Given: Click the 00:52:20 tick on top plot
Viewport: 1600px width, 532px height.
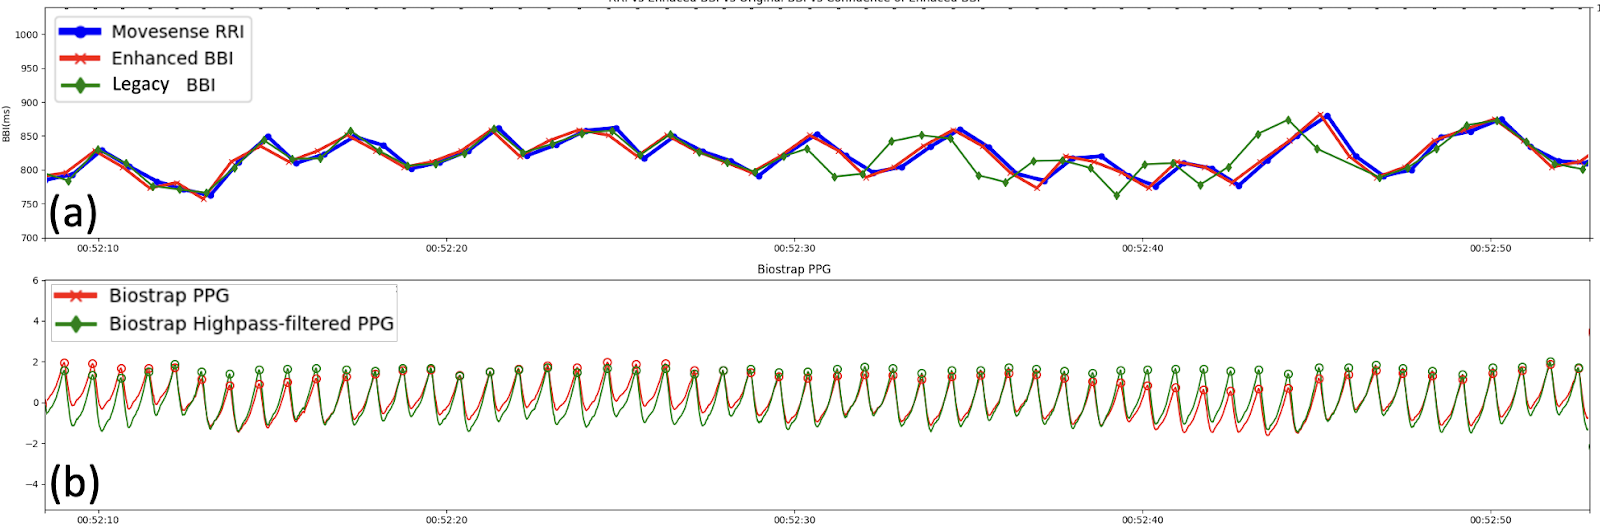Looking at the screenshot, I should tap(446, 248).
